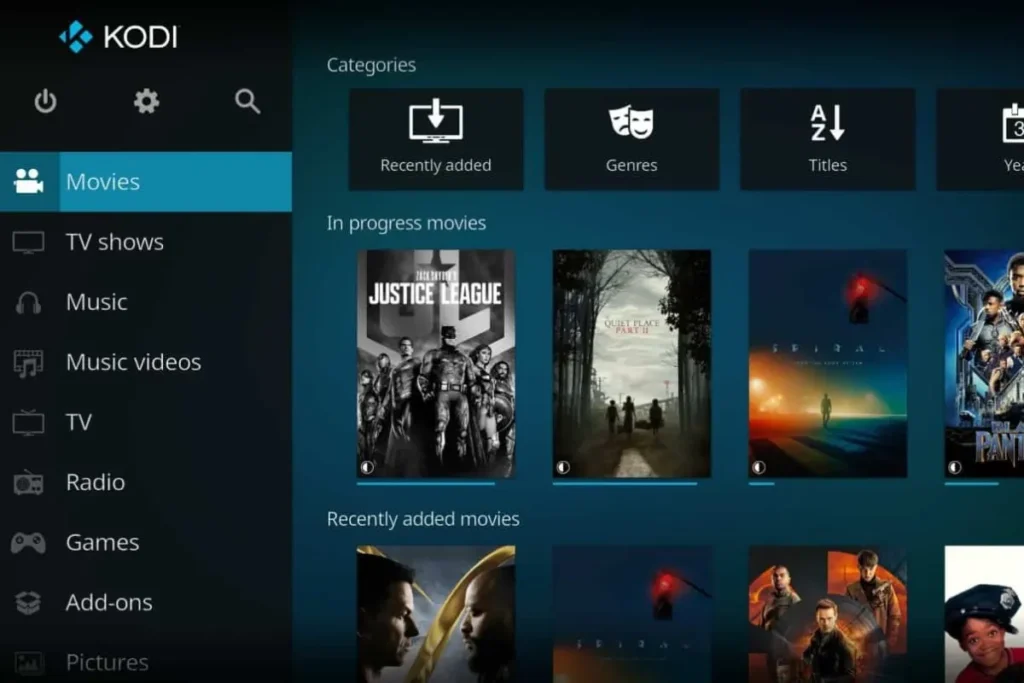1024x683 pixels.
Task: Click the Year calendar icon
Action: point(1013,123)
